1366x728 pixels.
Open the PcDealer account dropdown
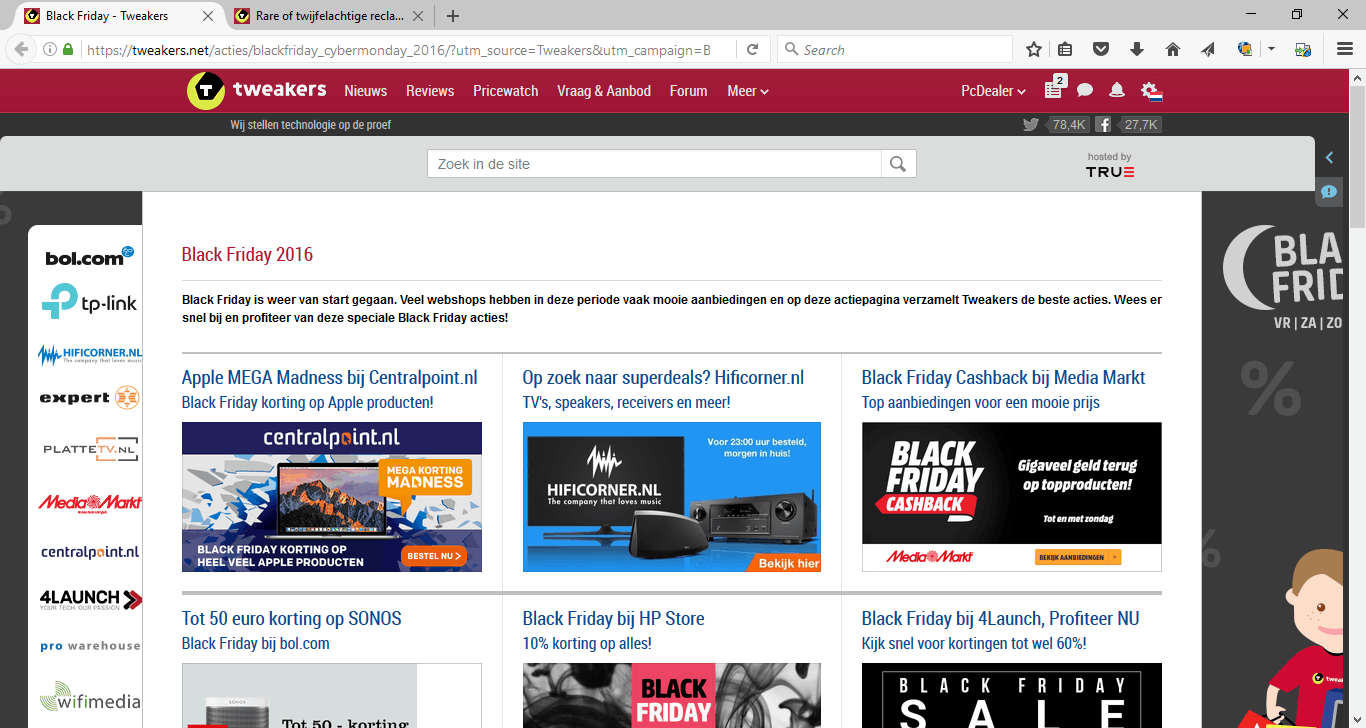(993, 91)
